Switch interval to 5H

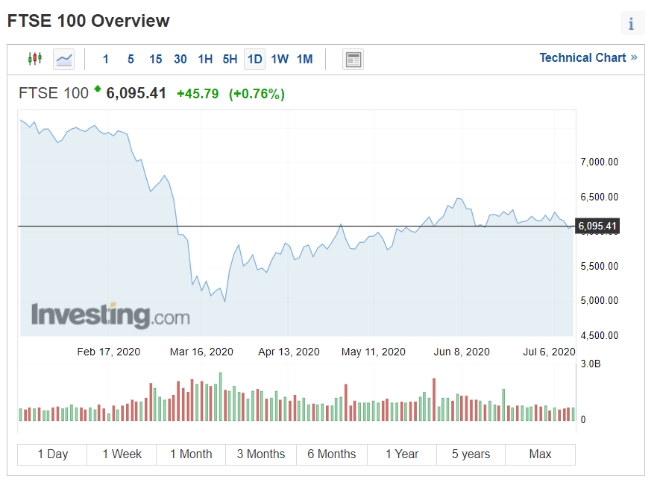tap(230, 59)
